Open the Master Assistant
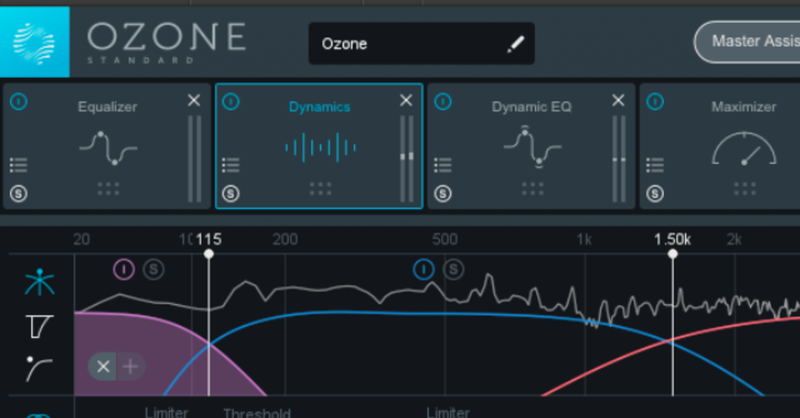This screenshot has height=418, width=800. [x=747, y=42]
